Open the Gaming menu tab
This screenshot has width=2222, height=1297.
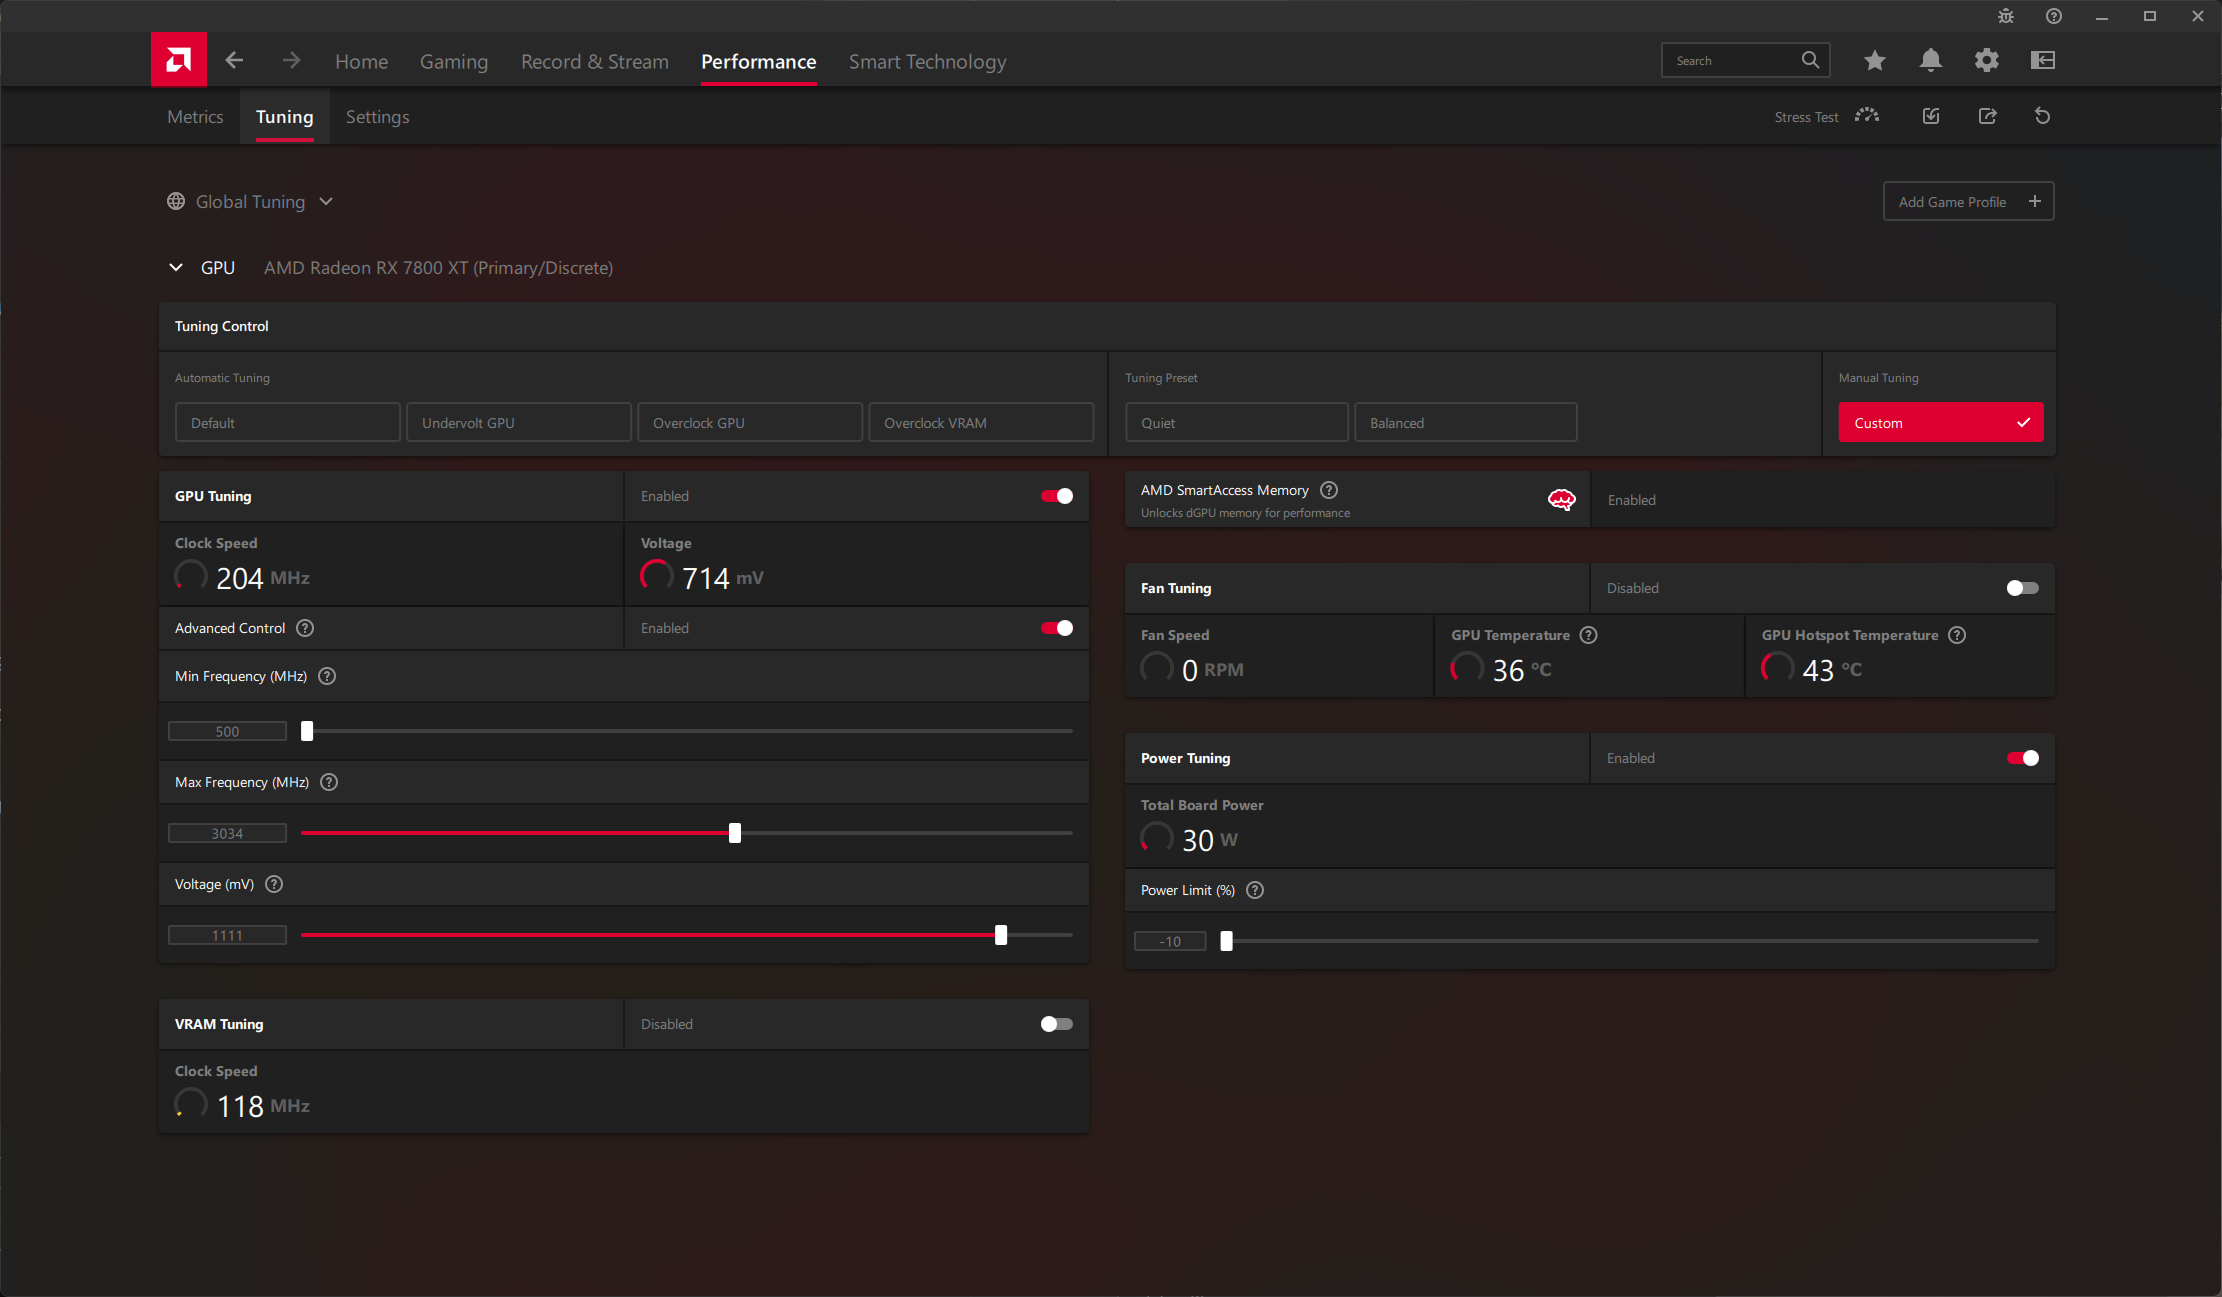453,62
